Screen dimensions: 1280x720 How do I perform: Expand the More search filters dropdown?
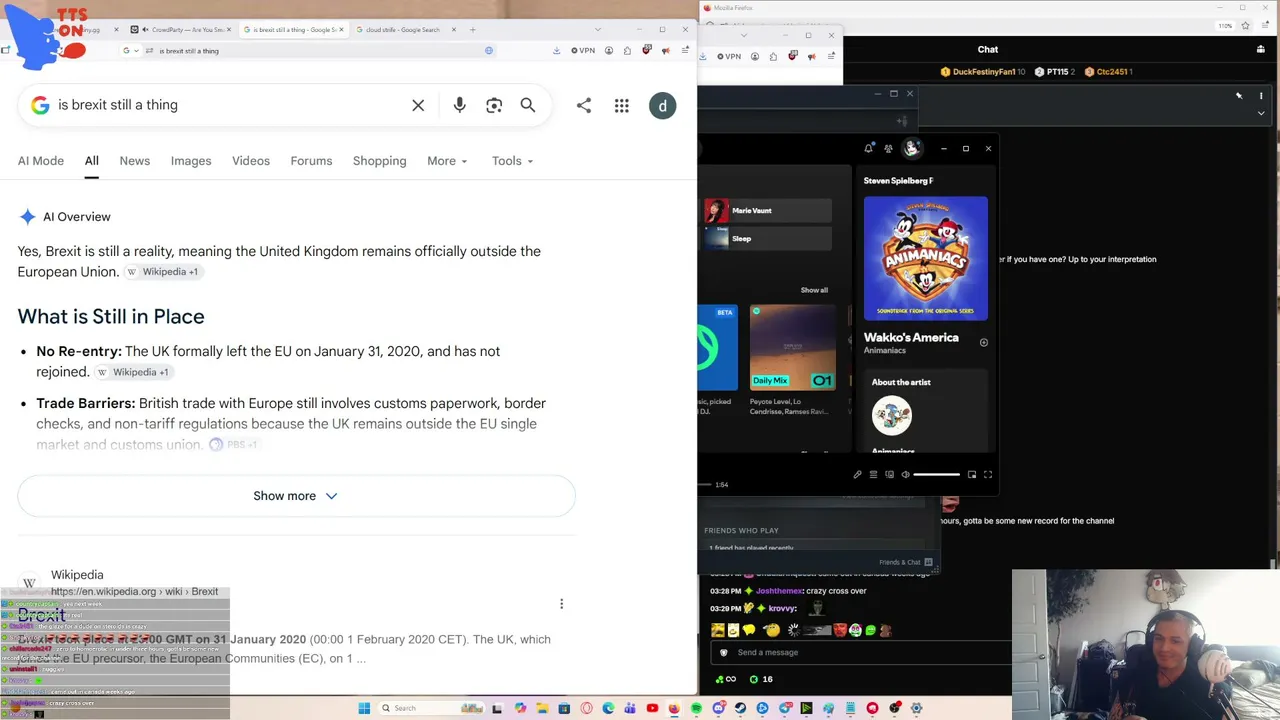pos(447,161)
